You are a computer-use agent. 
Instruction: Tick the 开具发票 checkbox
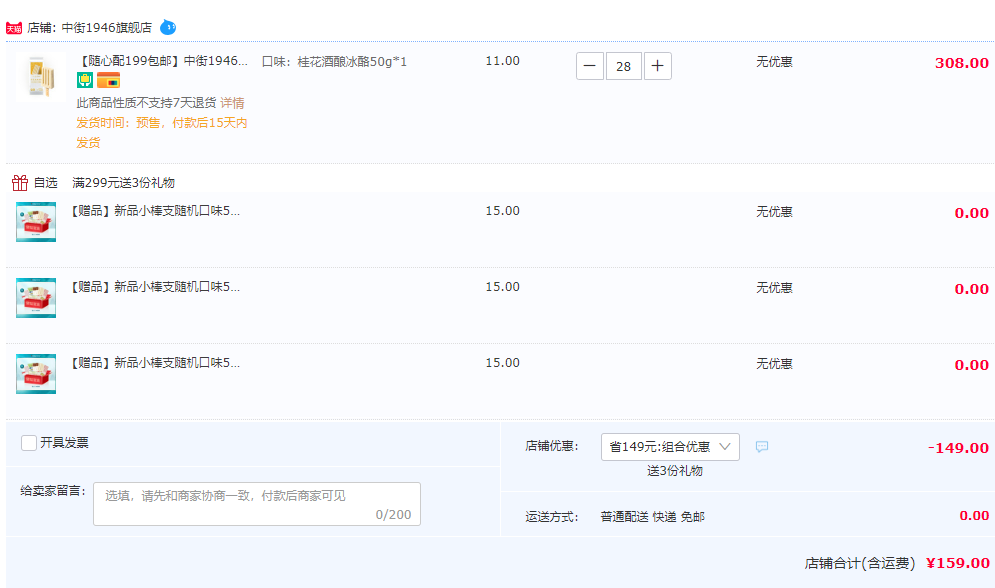[x=29, y=443]
